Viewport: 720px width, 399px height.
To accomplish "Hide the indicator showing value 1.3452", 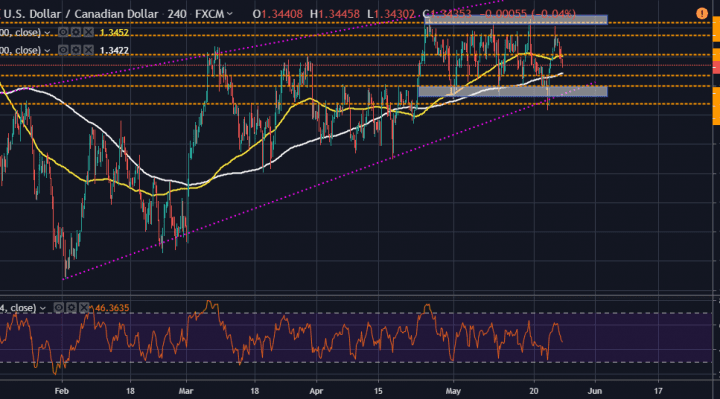I will [x=63, y=33].
